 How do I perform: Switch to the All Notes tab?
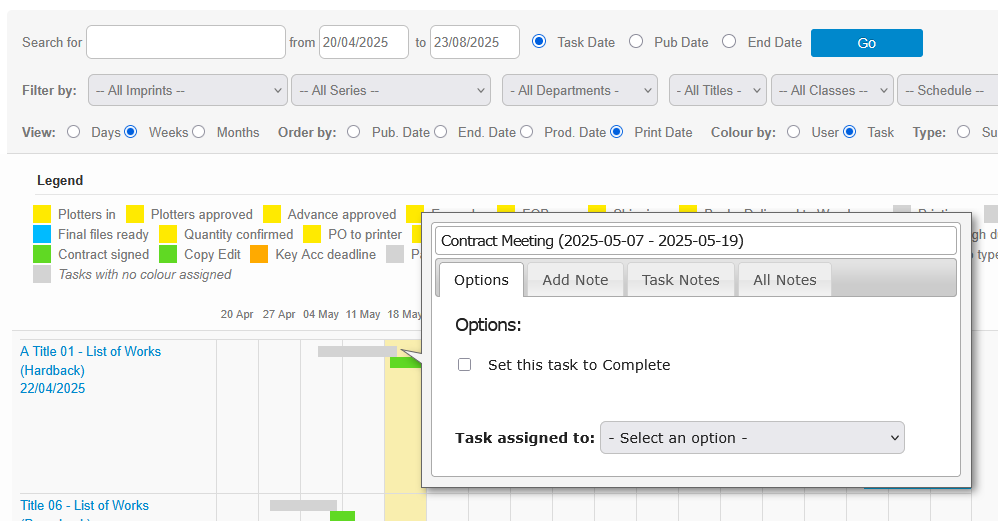coord(785,280)
